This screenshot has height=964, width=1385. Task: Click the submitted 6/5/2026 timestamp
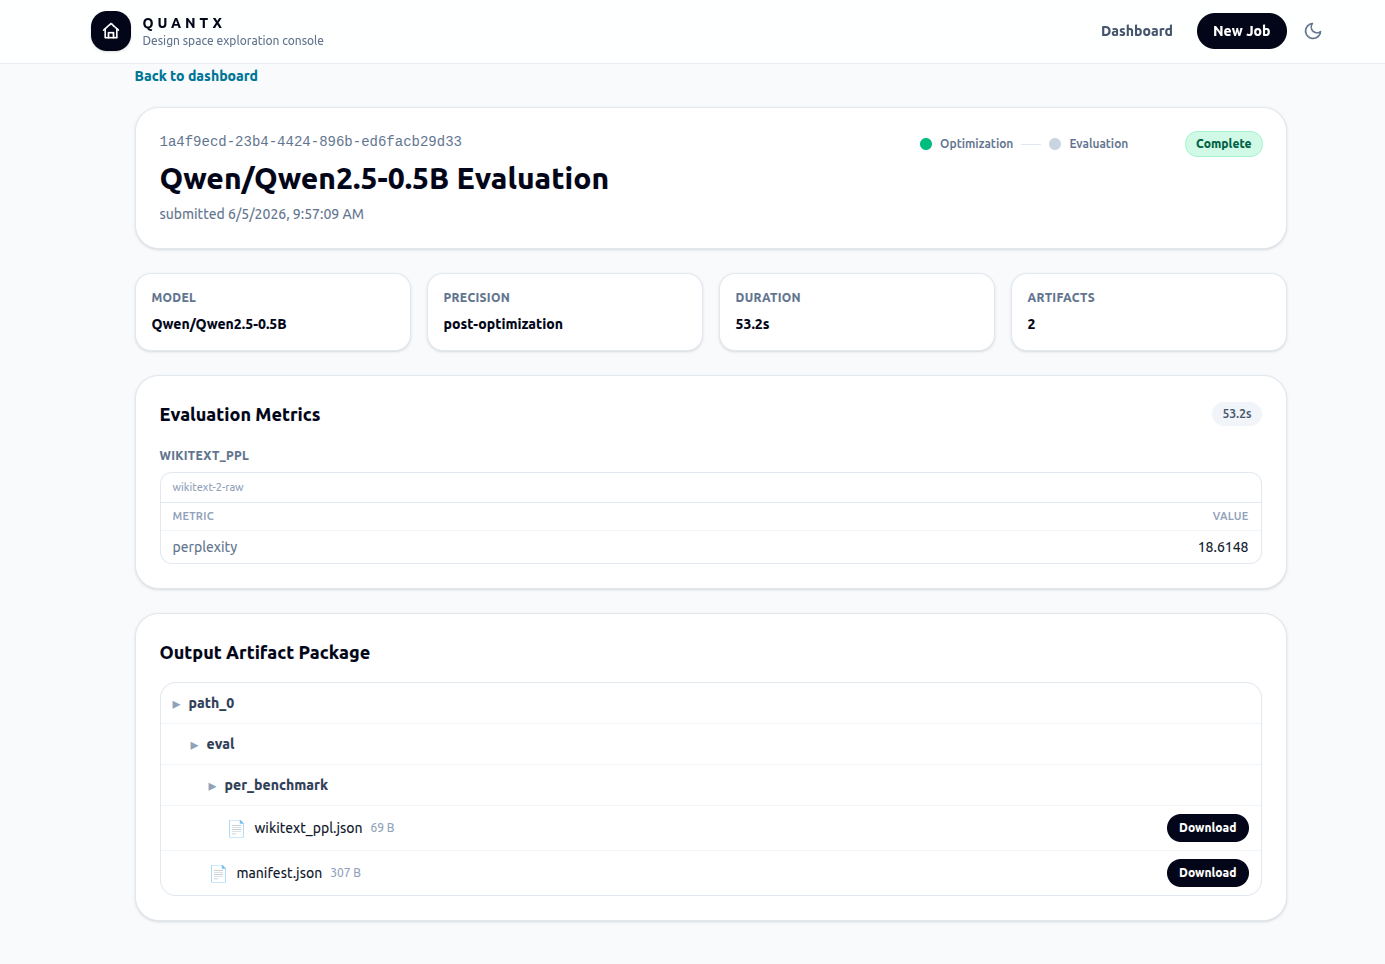[262, 214]
